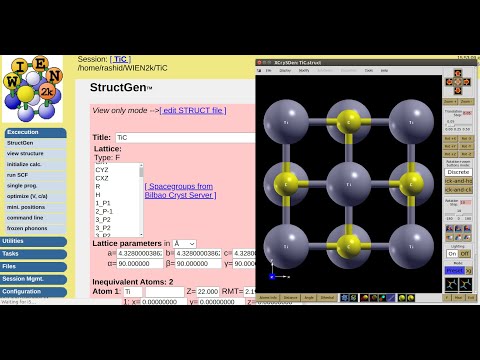Open the TiC session link
The image size is (480, 360).
pyautogui.click(x=120, y=59)
